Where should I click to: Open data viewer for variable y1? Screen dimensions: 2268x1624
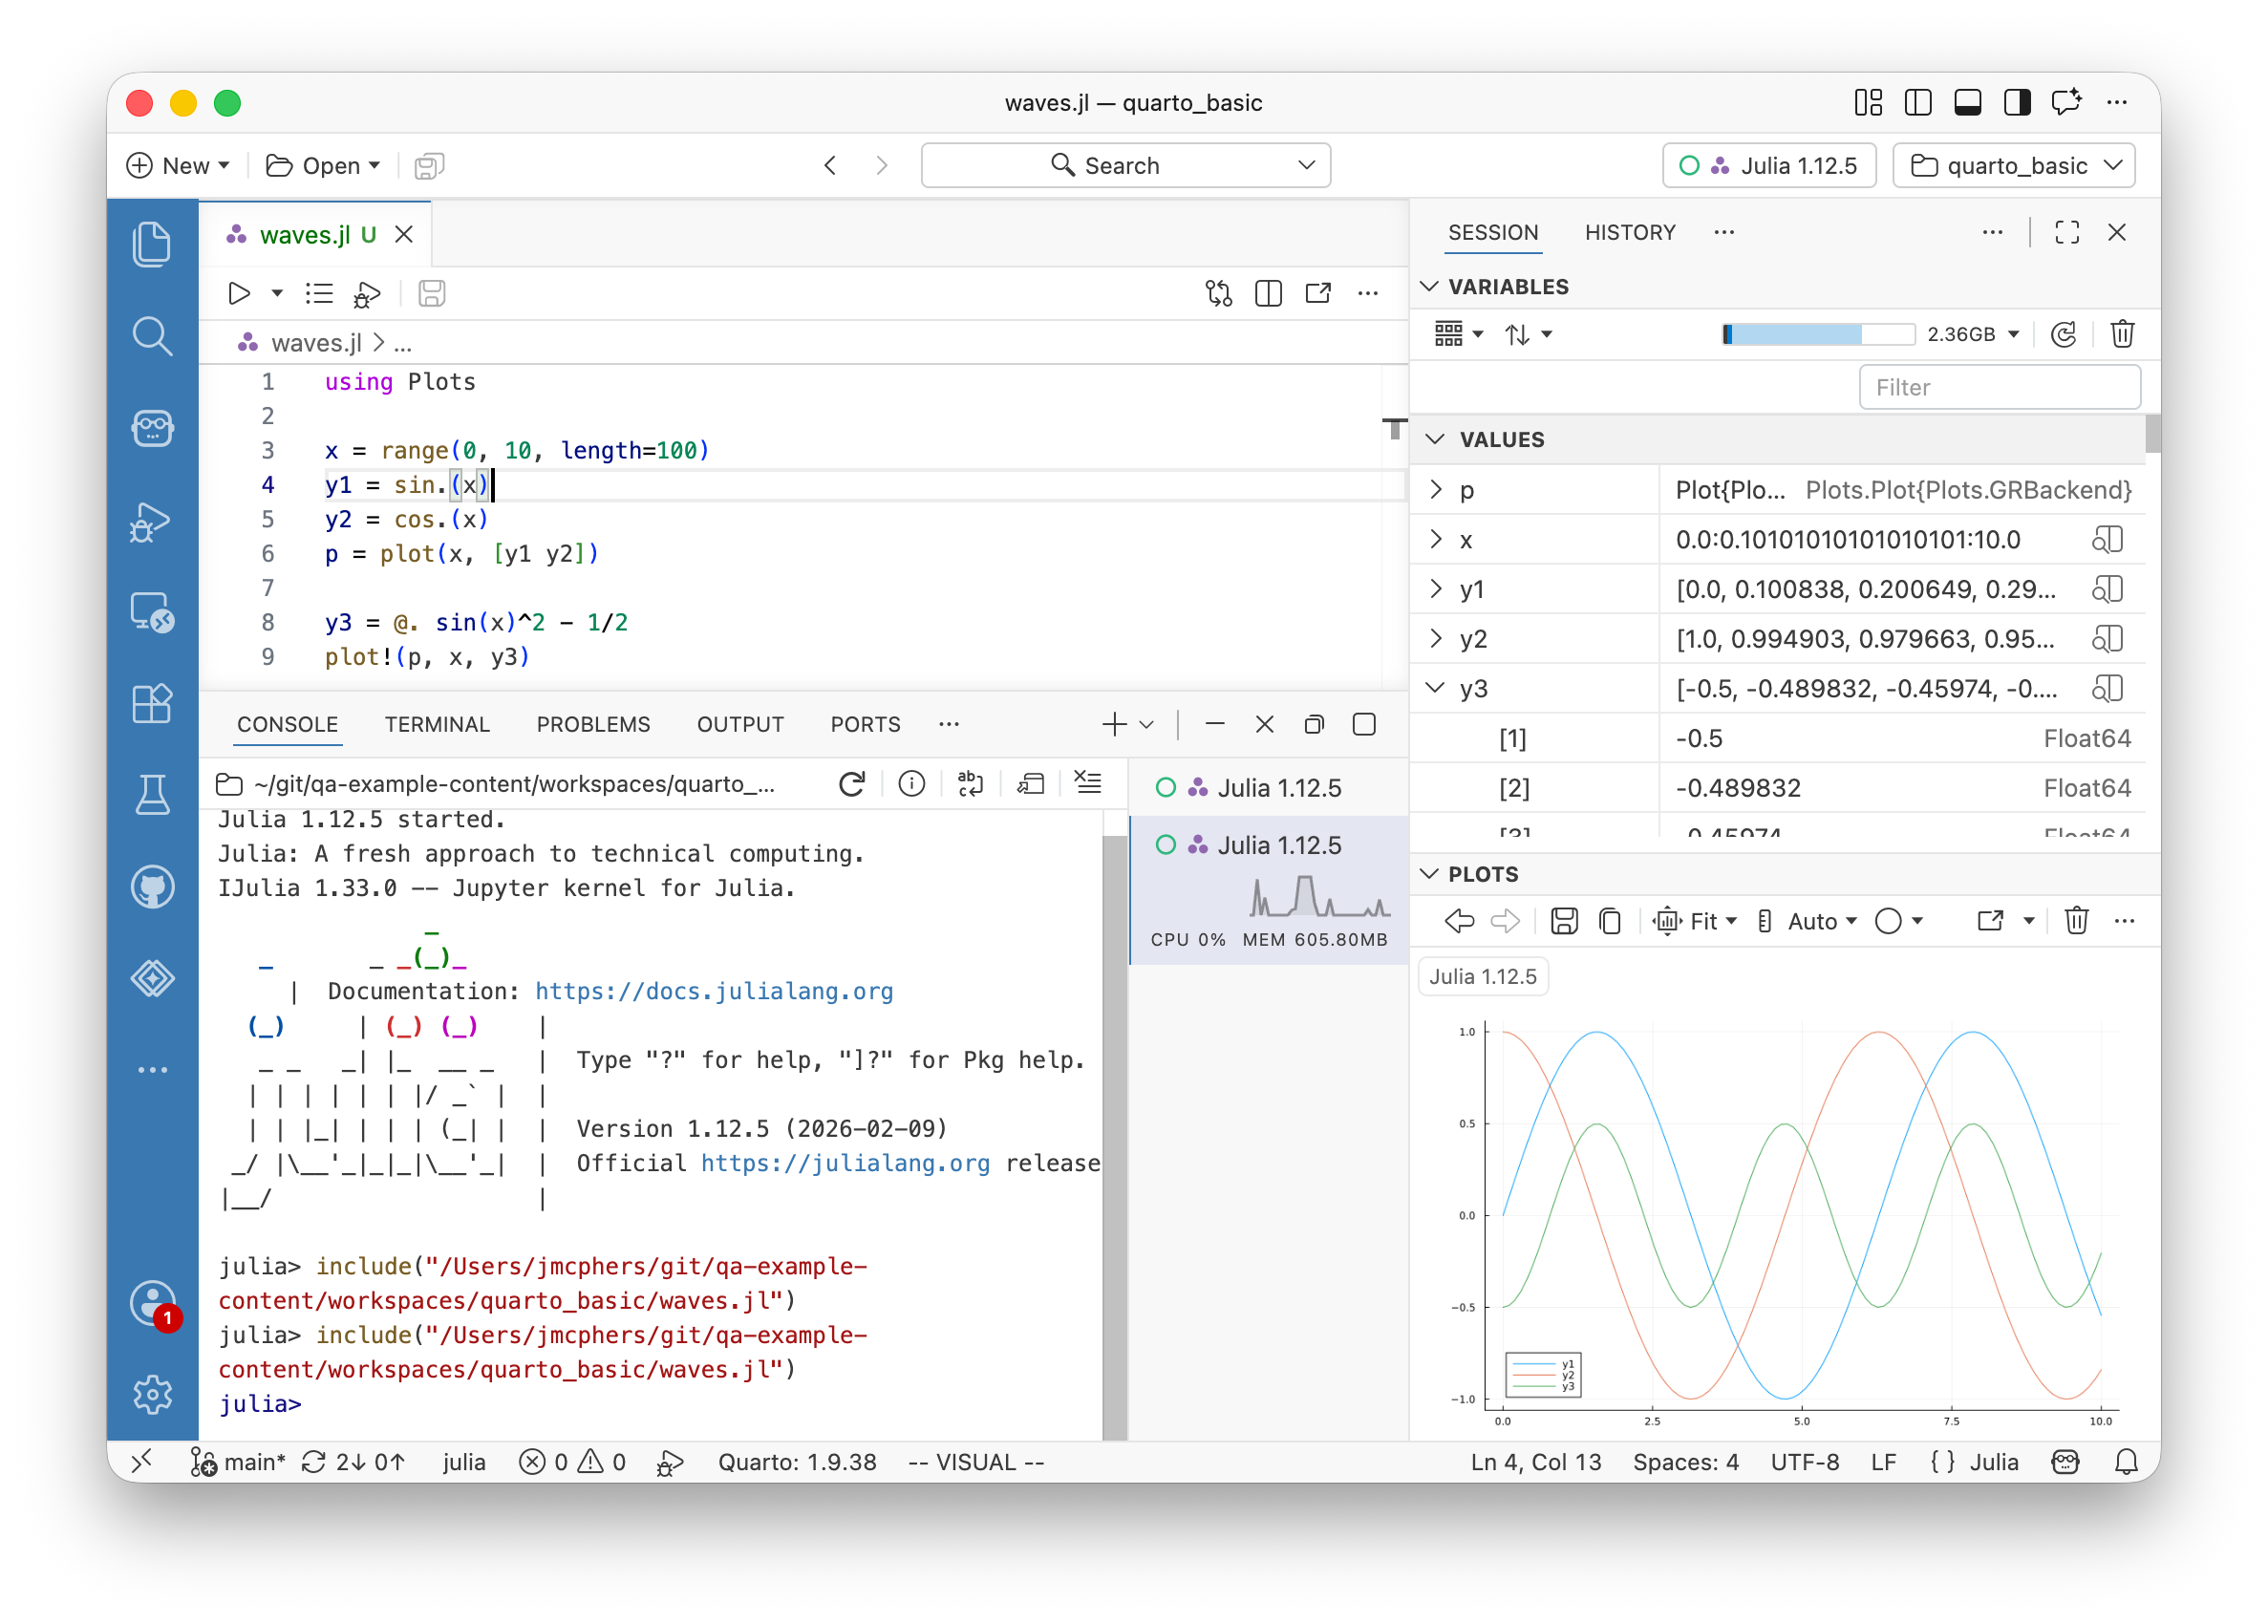coord(2107,590)
